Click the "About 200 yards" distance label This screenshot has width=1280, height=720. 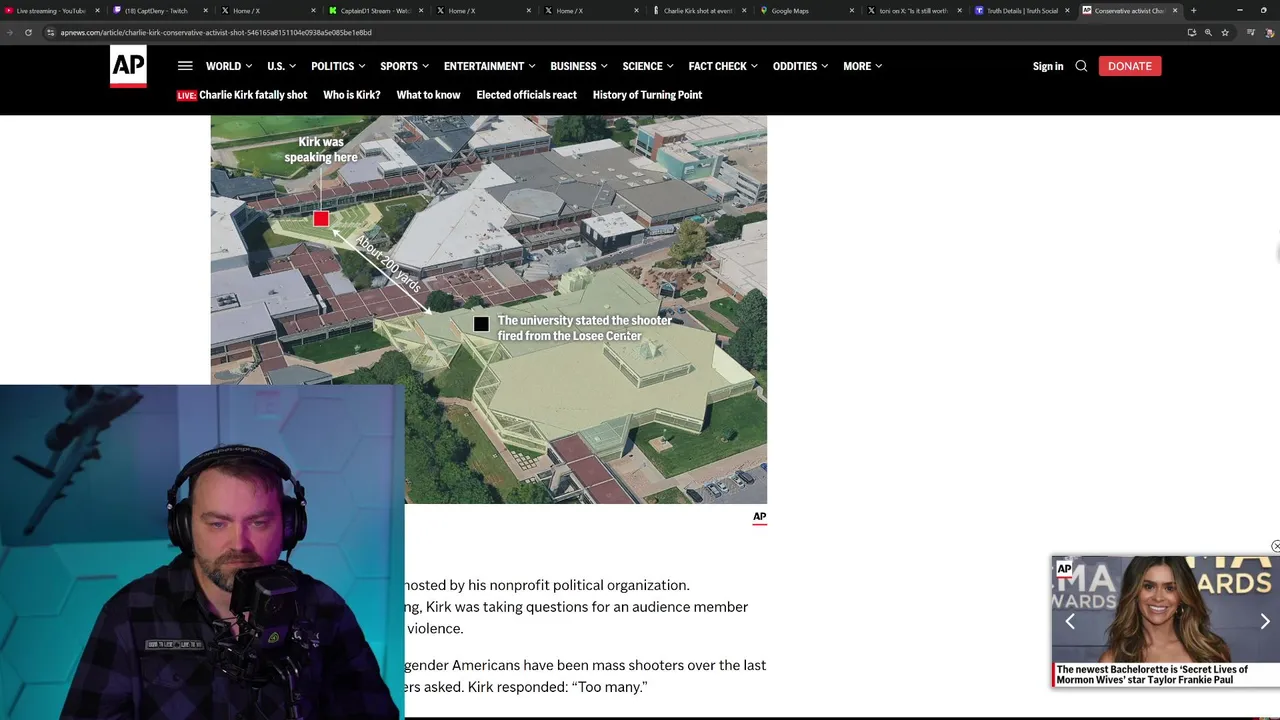coord(388,262)
